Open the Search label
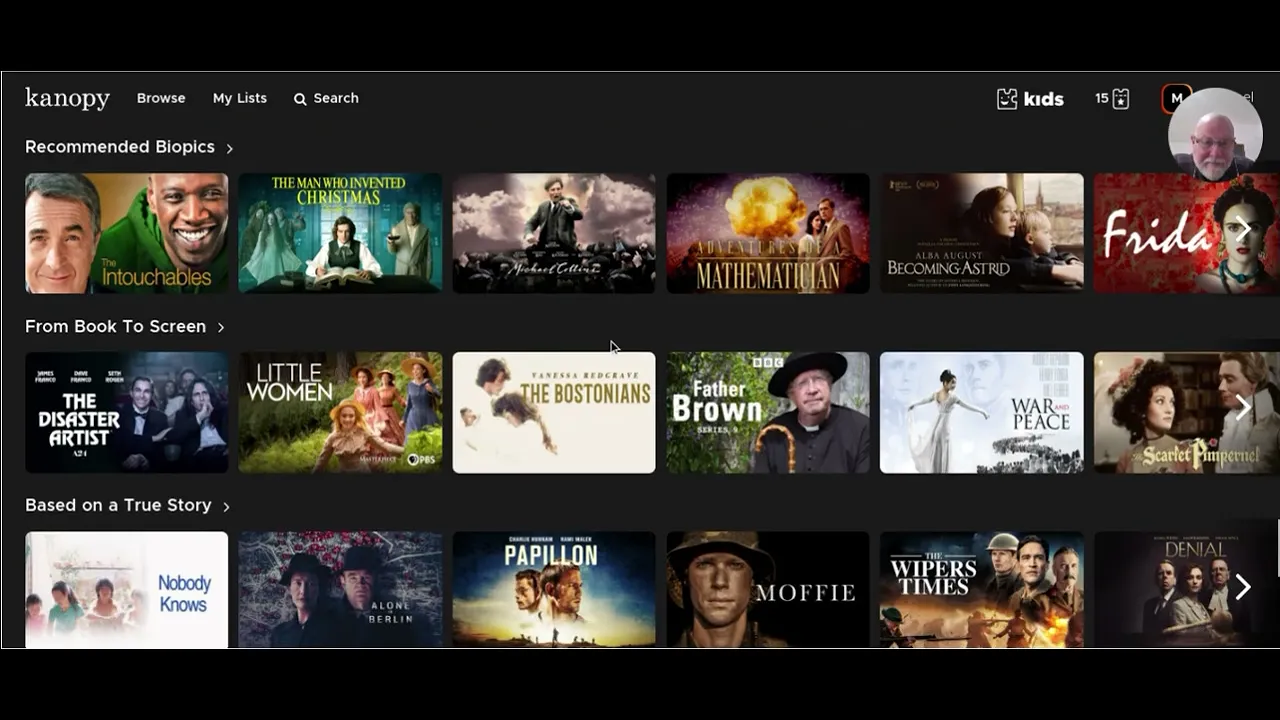 [x=336, y=98]
